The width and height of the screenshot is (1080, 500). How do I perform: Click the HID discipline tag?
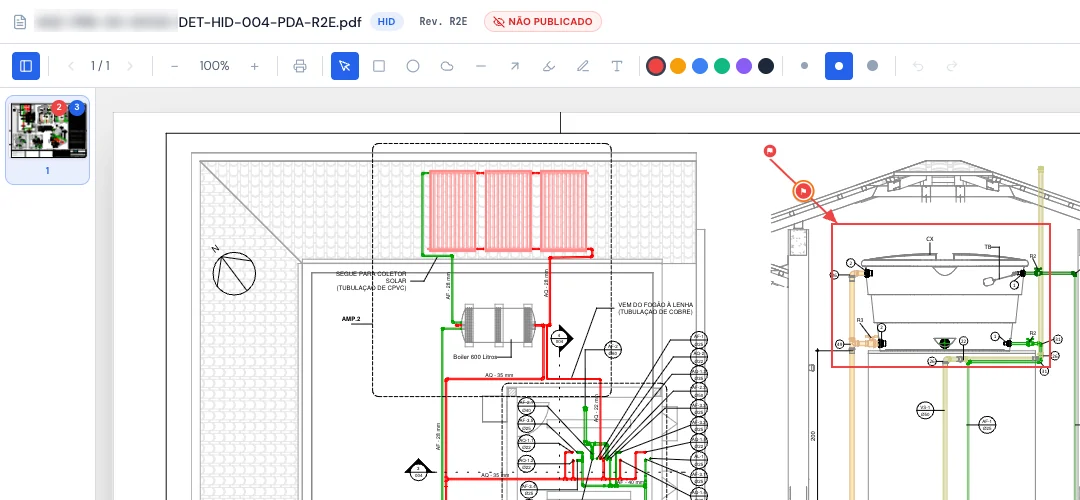(386, 21)
